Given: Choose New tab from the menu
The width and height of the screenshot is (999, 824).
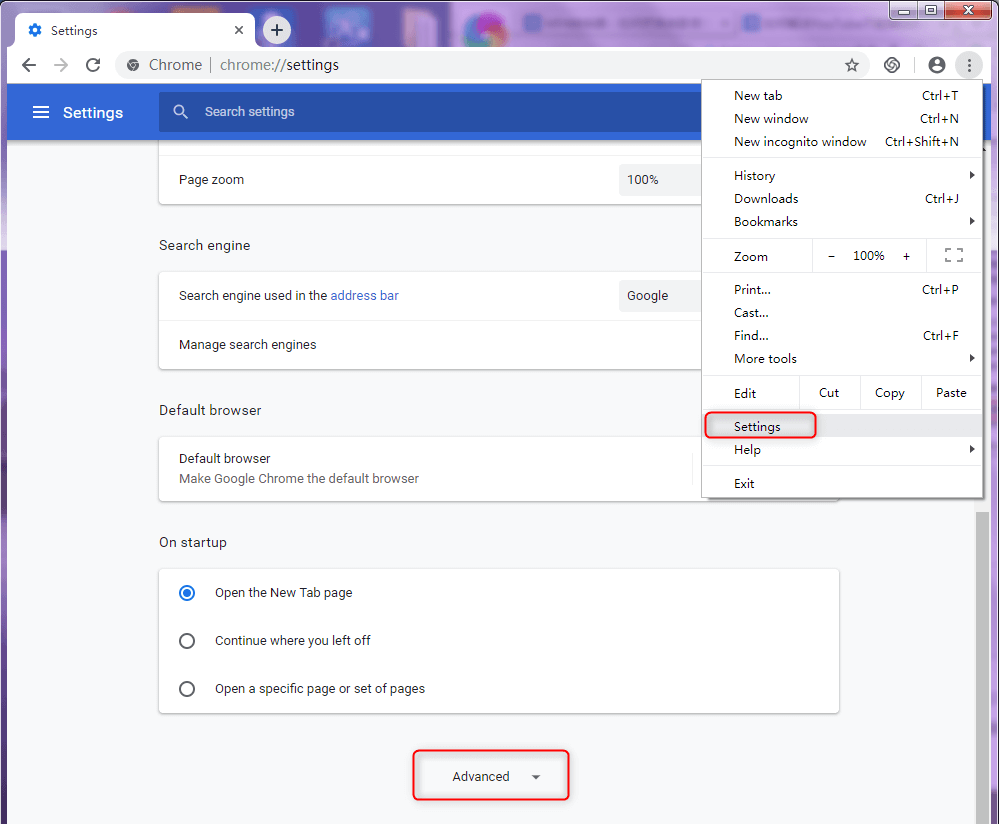Looking at the screenshot, I should coord(842,96).
